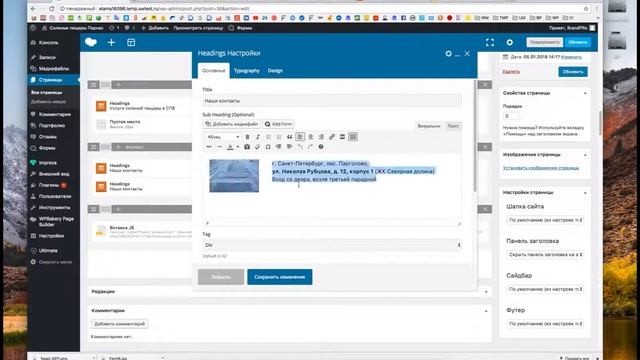Screen dimensions: 640x360
Task: Open Сайдбар dropdown
Action: click(545, 289)
